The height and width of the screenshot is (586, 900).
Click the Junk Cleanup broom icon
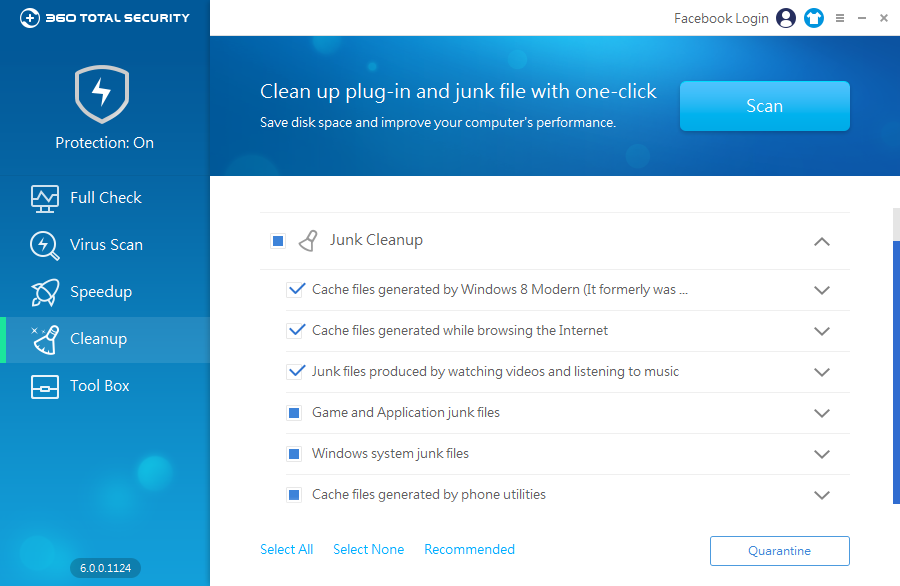[x=307, y=240]
